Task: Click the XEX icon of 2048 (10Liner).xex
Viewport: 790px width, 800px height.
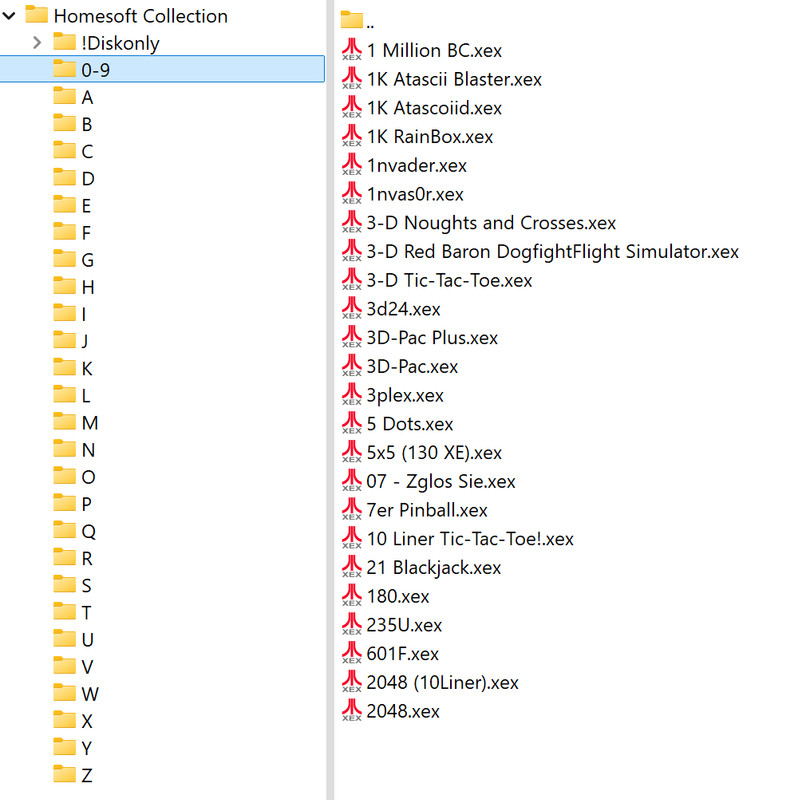Action: pyautogui.click(x=352, y=682)
